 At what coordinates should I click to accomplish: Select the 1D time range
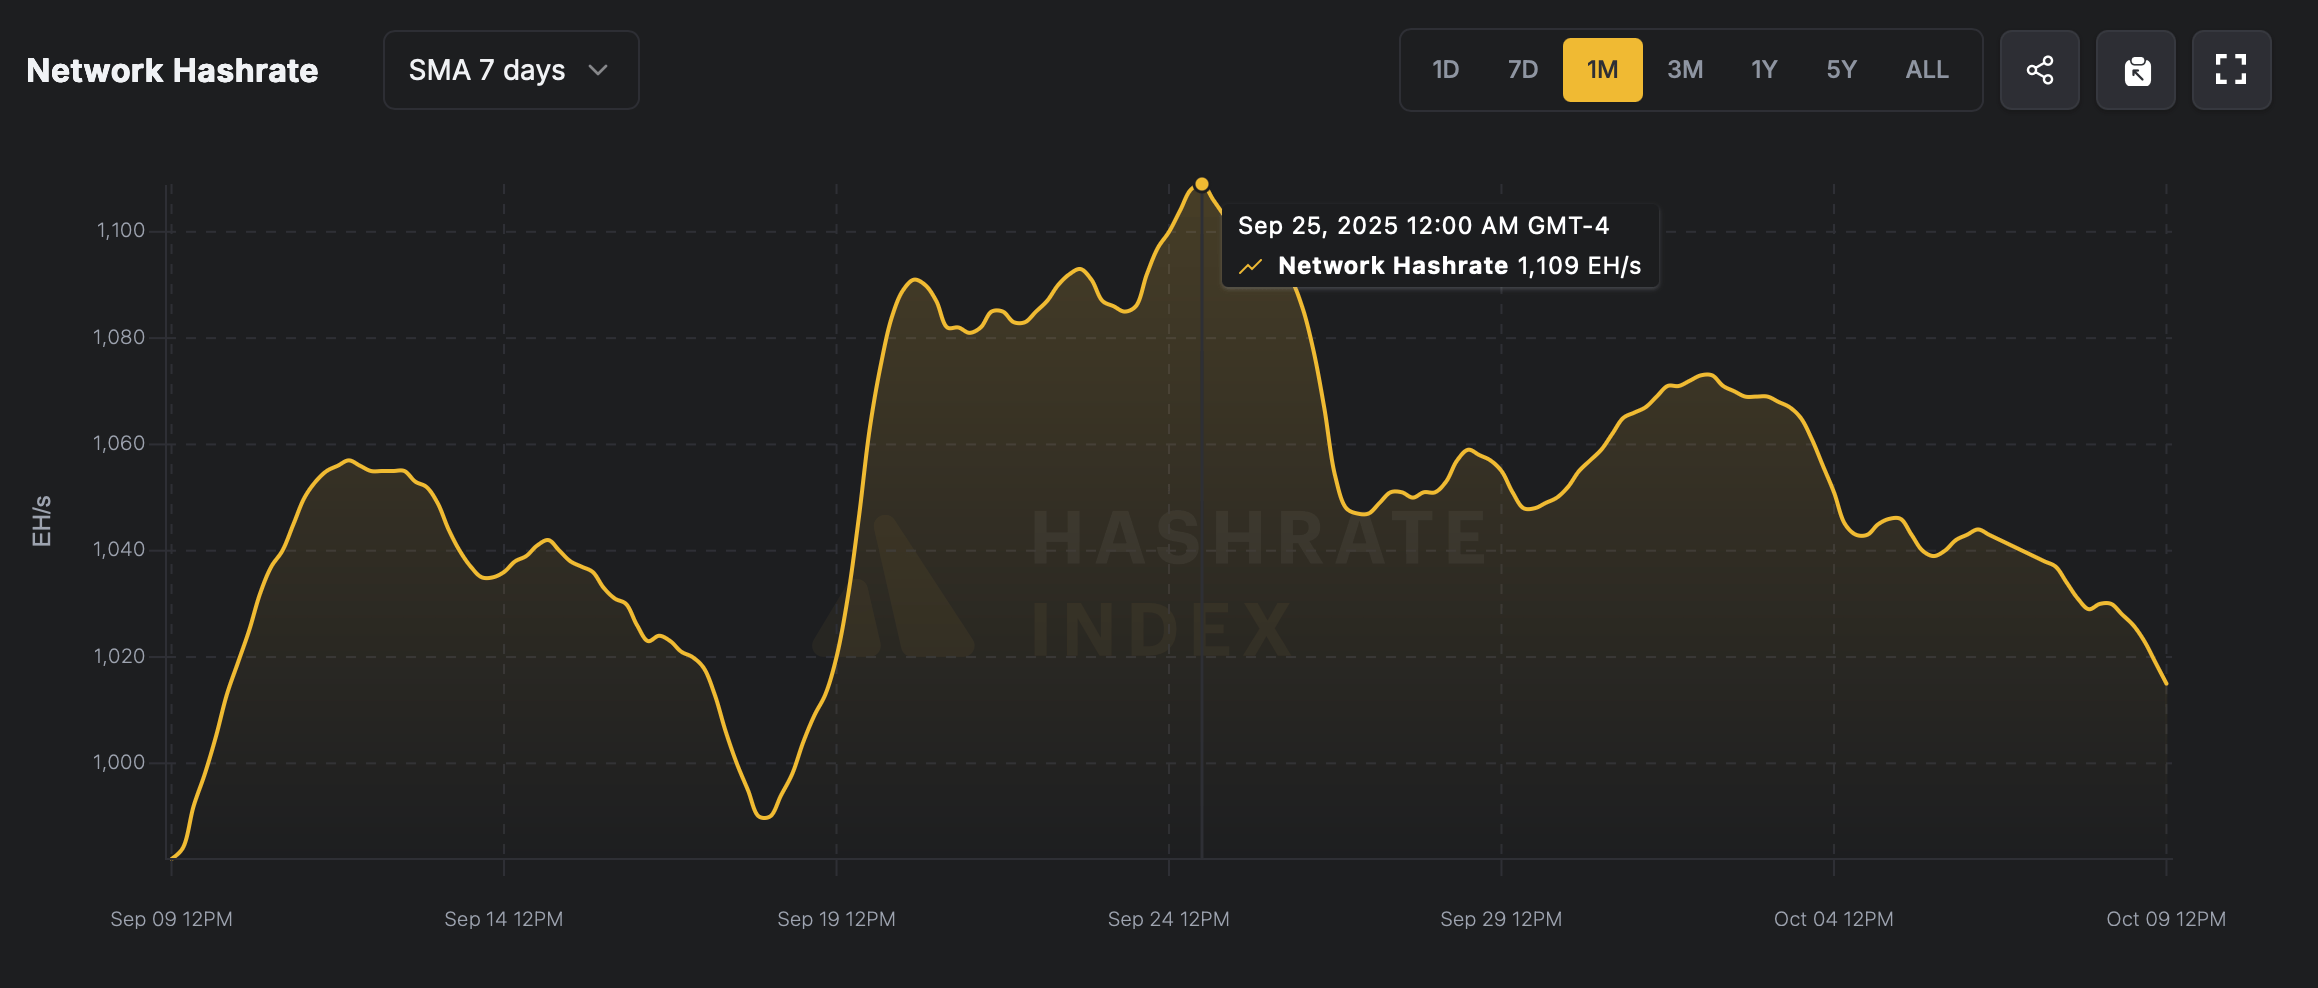1445,70
